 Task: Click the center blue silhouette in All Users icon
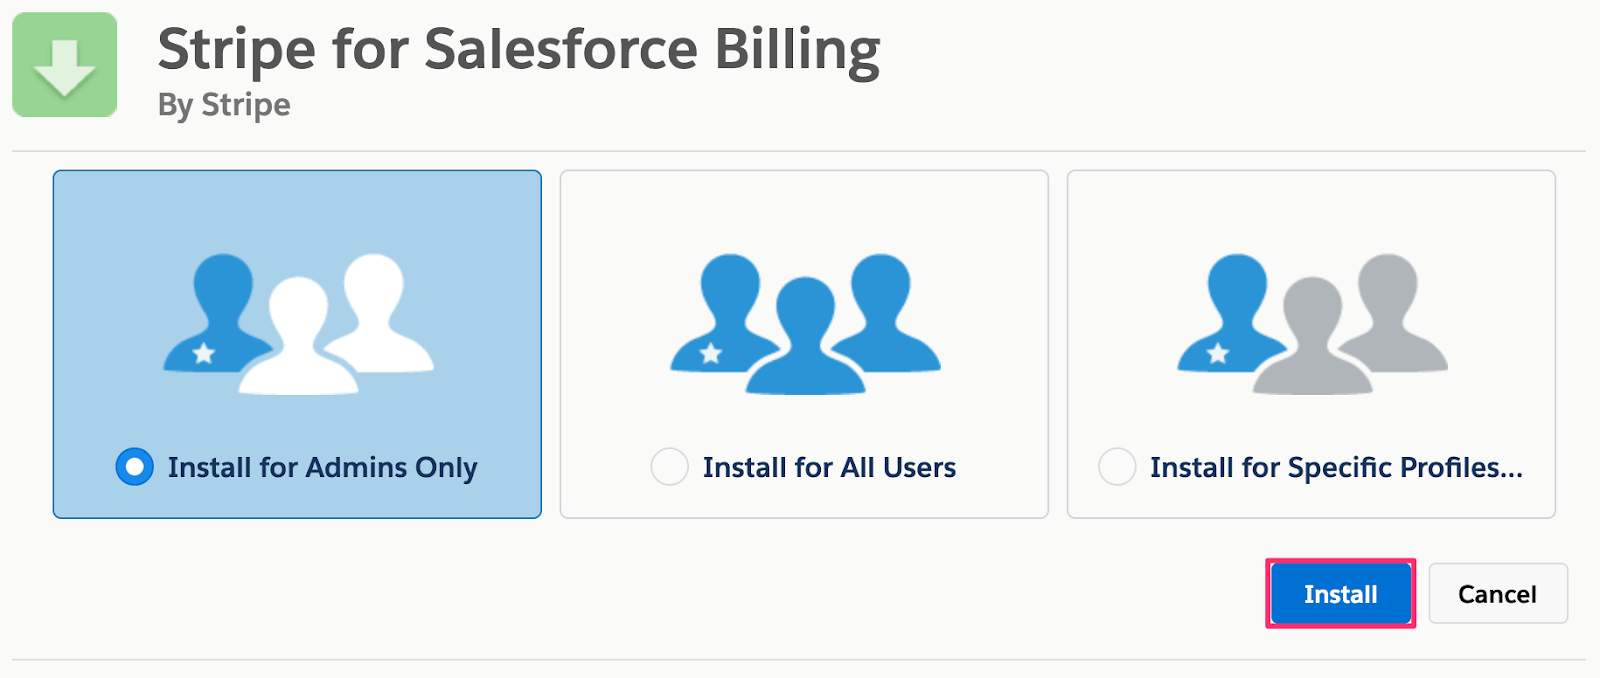806,336
